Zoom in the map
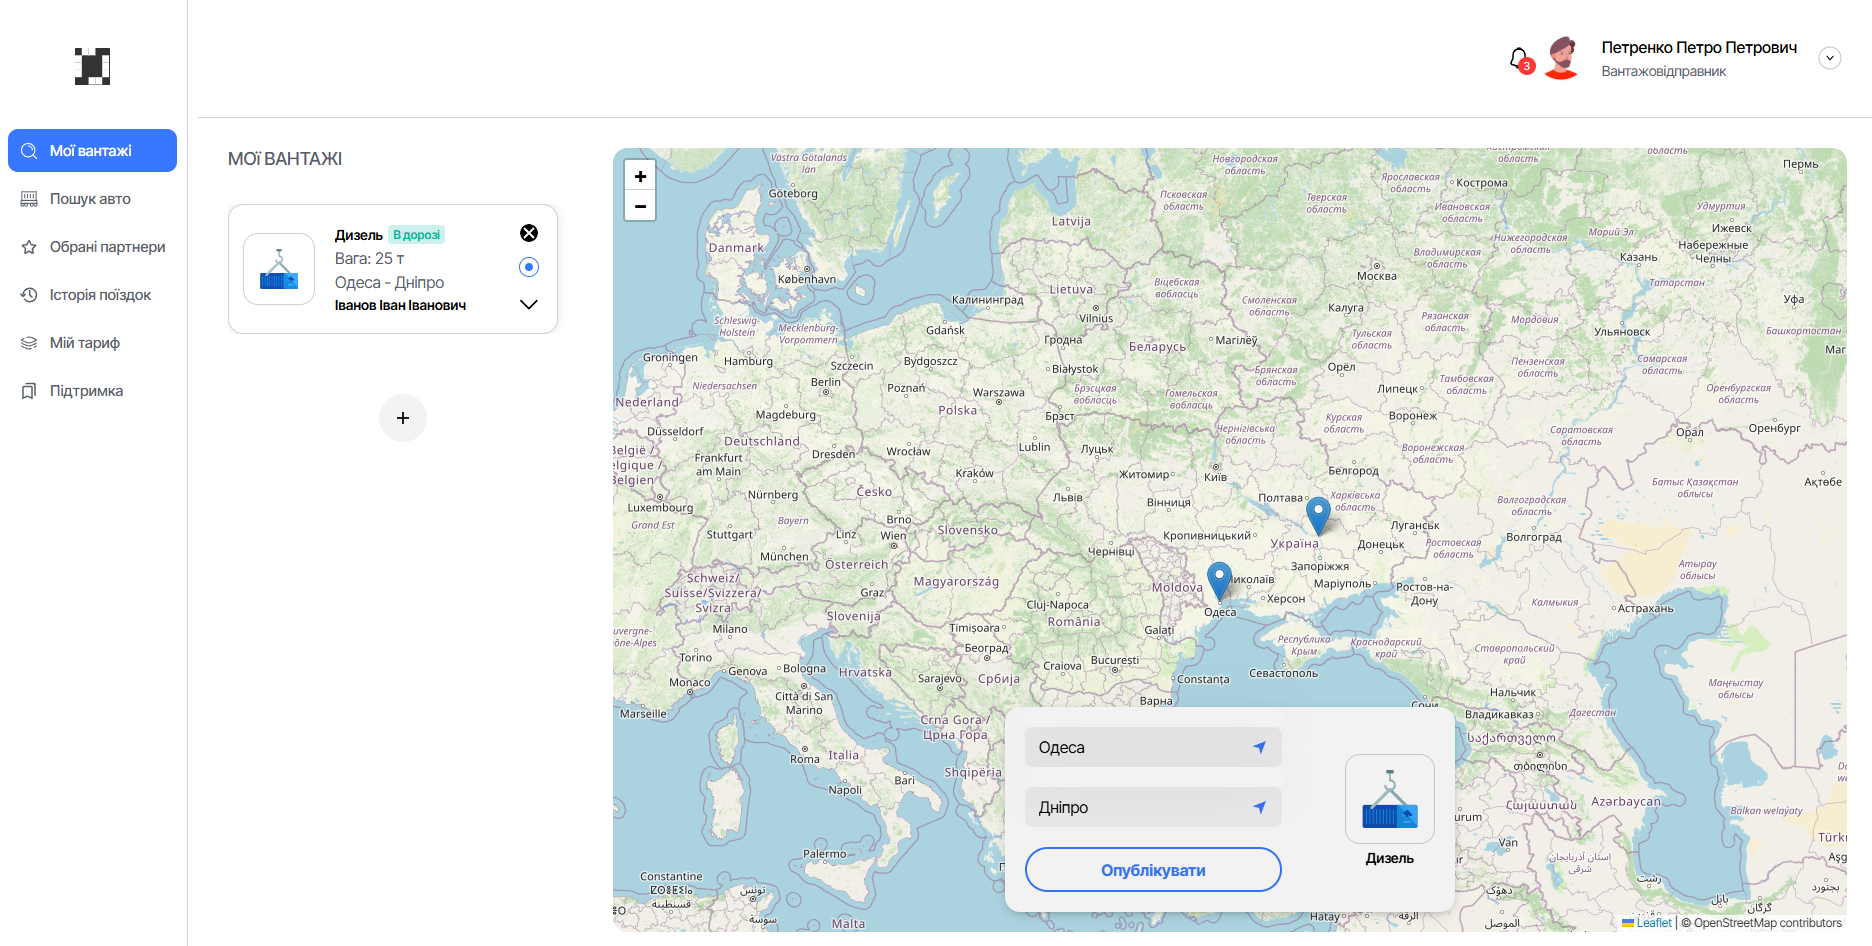1872x946 pixels. 640,176
